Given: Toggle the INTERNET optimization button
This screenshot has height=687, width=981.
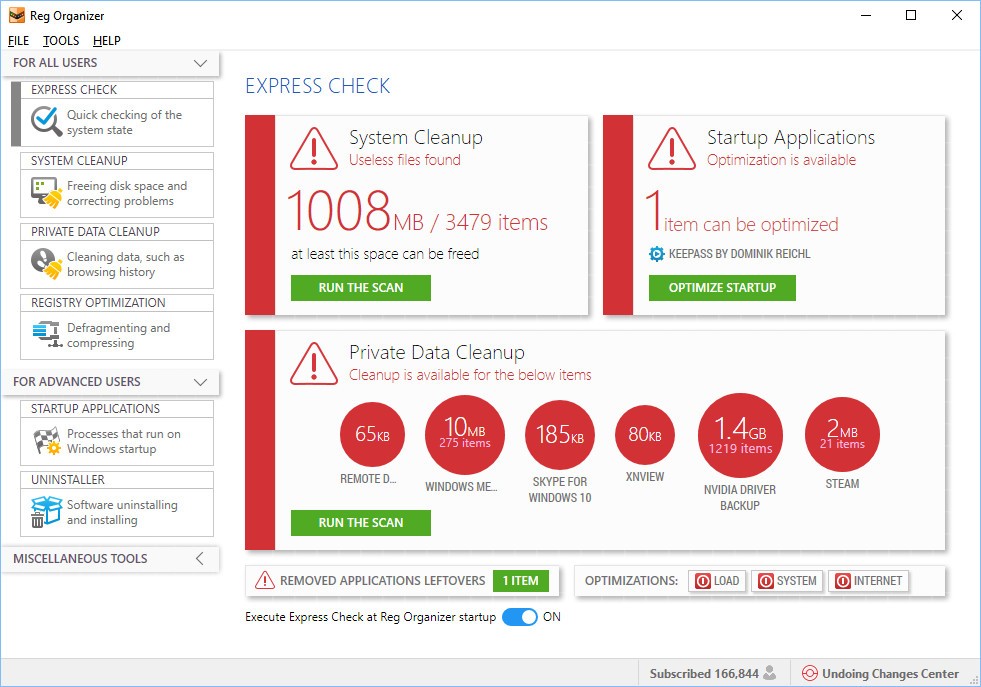Looking at the screenshot, I should (868, 581).
